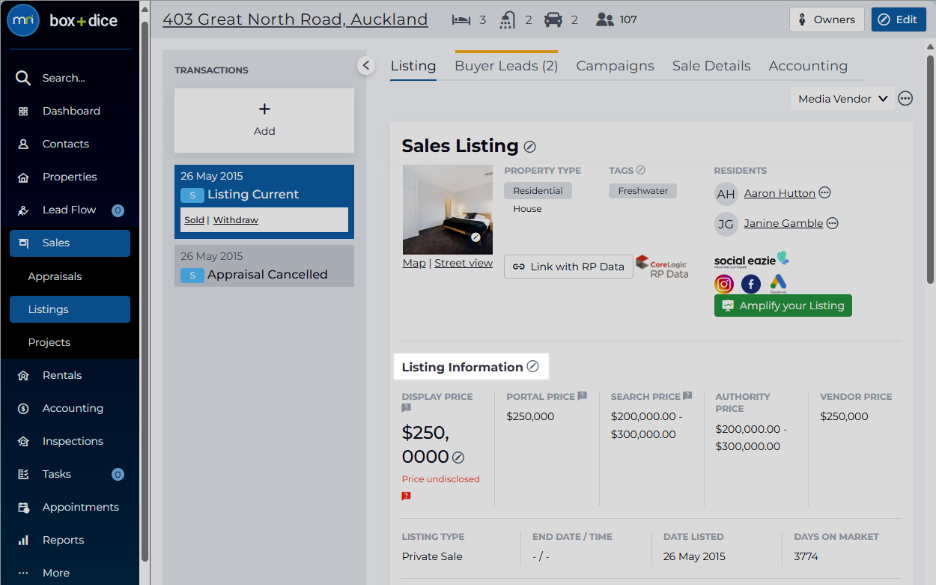Click the Reports bar chart icon

23,540
